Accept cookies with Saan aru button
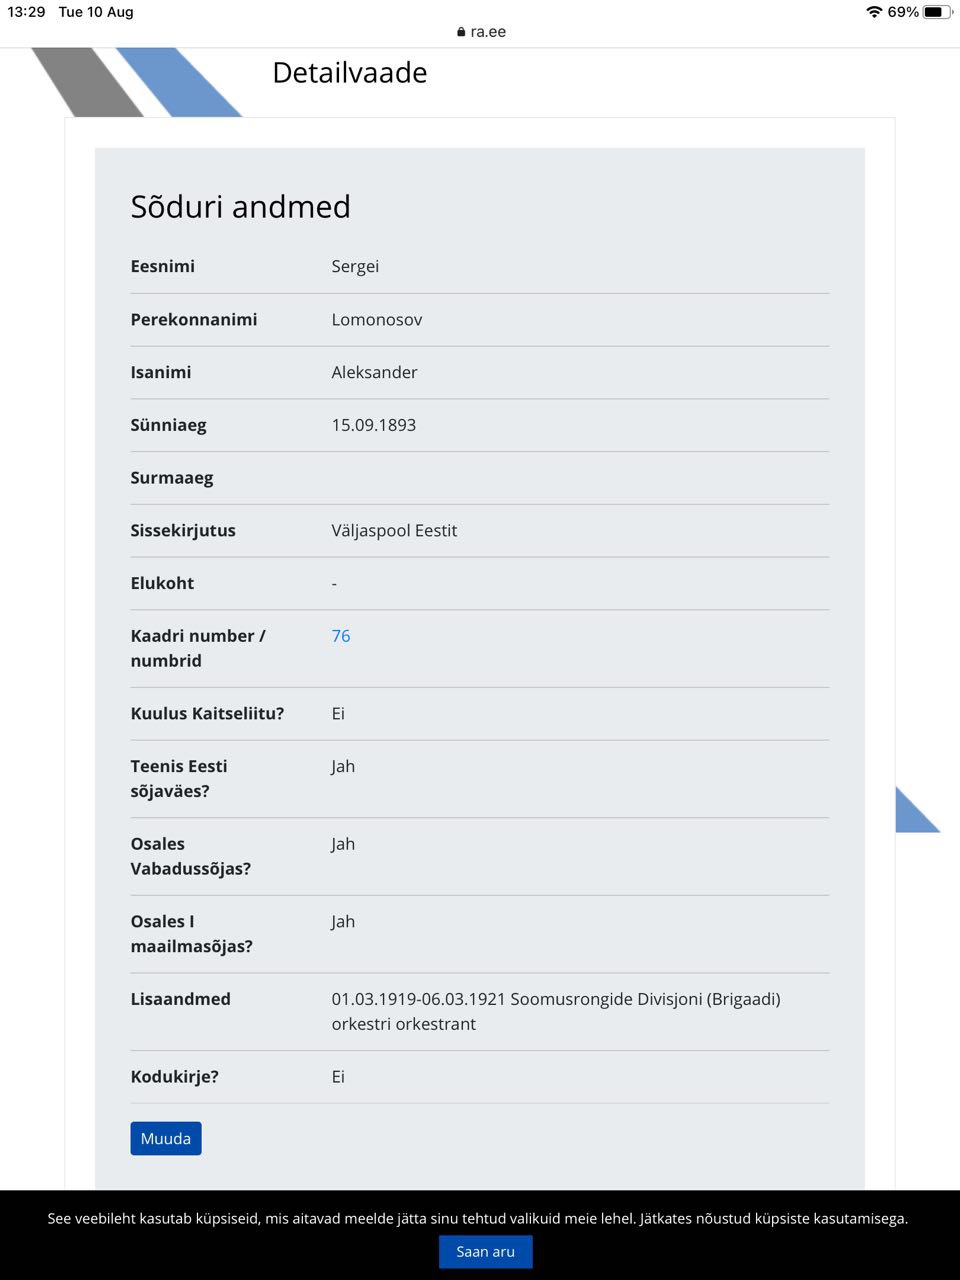Screen dimensions: 960x1280 [485, 1251]
